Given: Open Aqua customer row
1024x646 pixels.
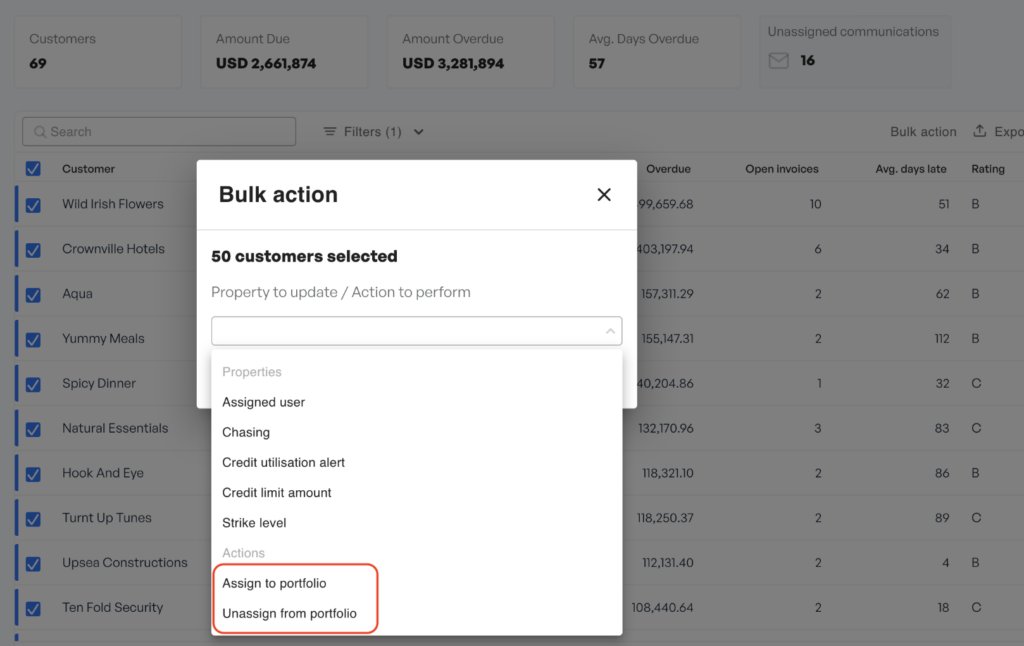Looking at the screenshot, I should click(x=77, y=294).
